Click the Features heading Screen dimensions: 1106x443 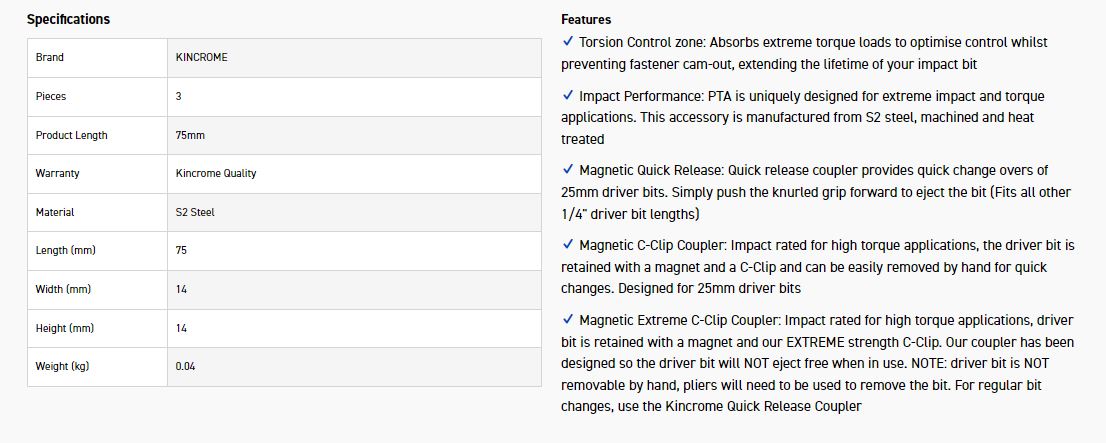586,19
